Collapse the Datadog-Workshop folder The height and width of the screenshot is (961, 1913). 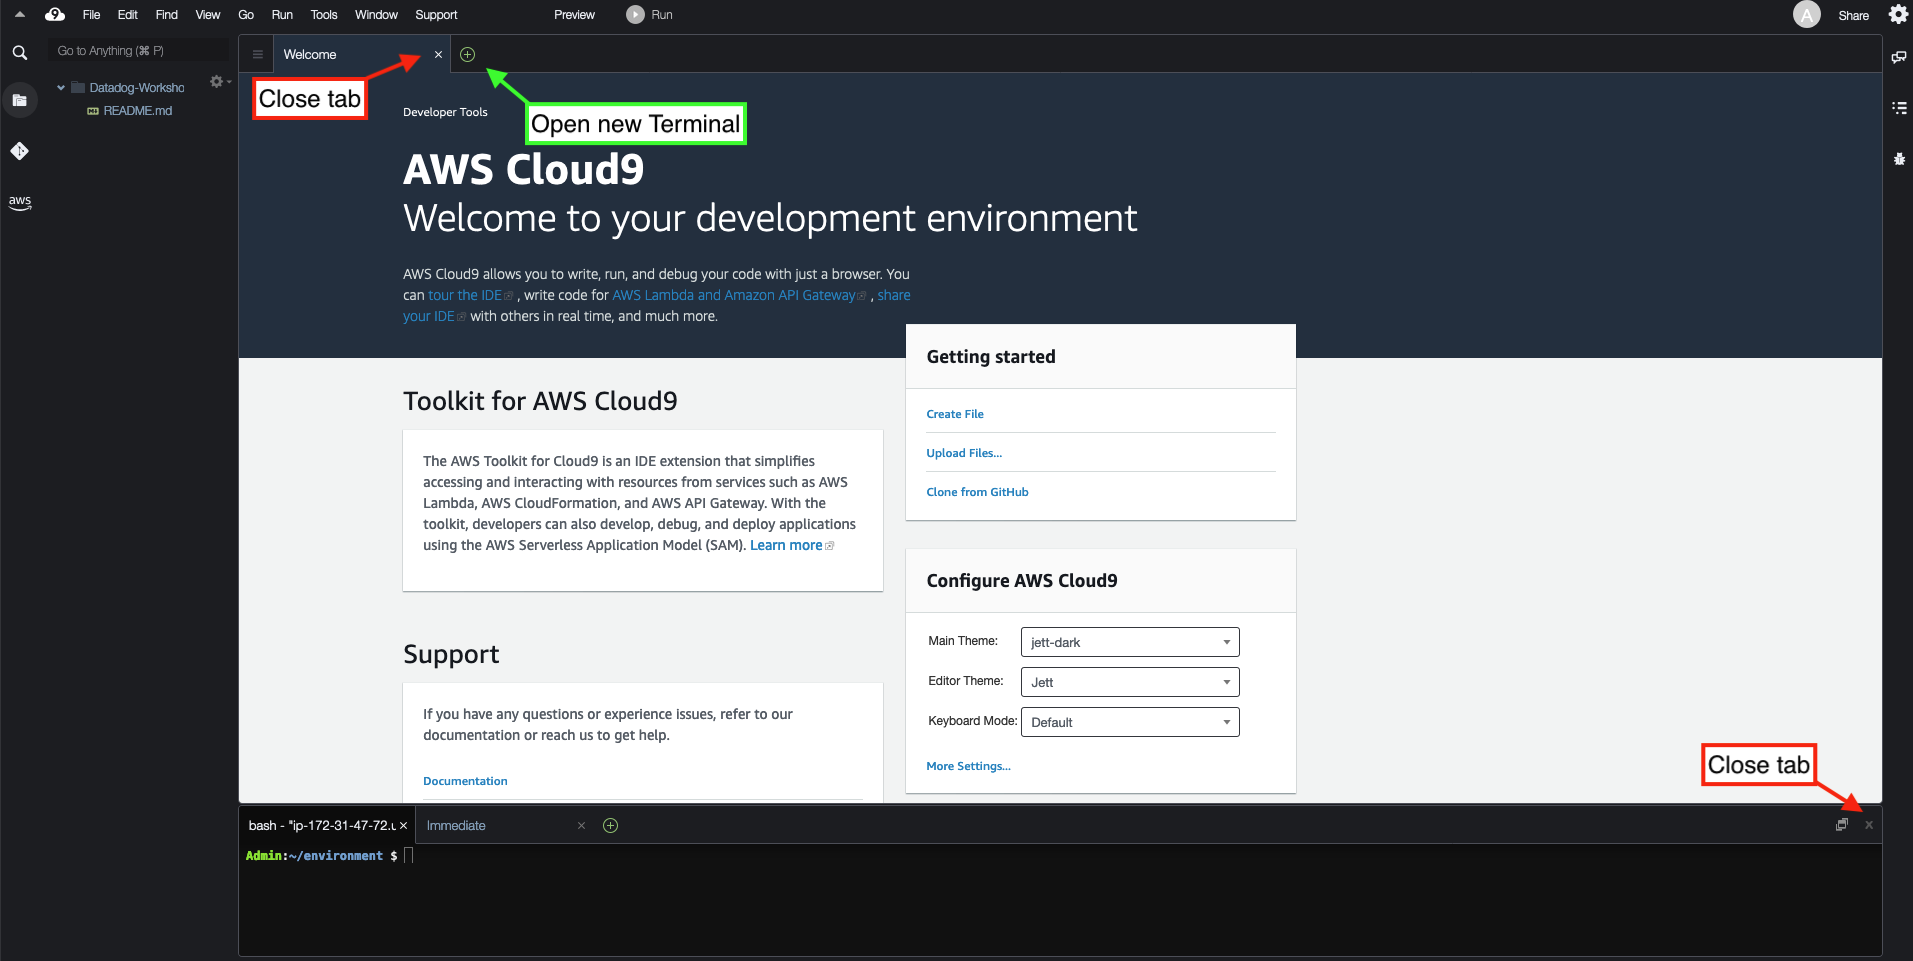pos(61,88)
